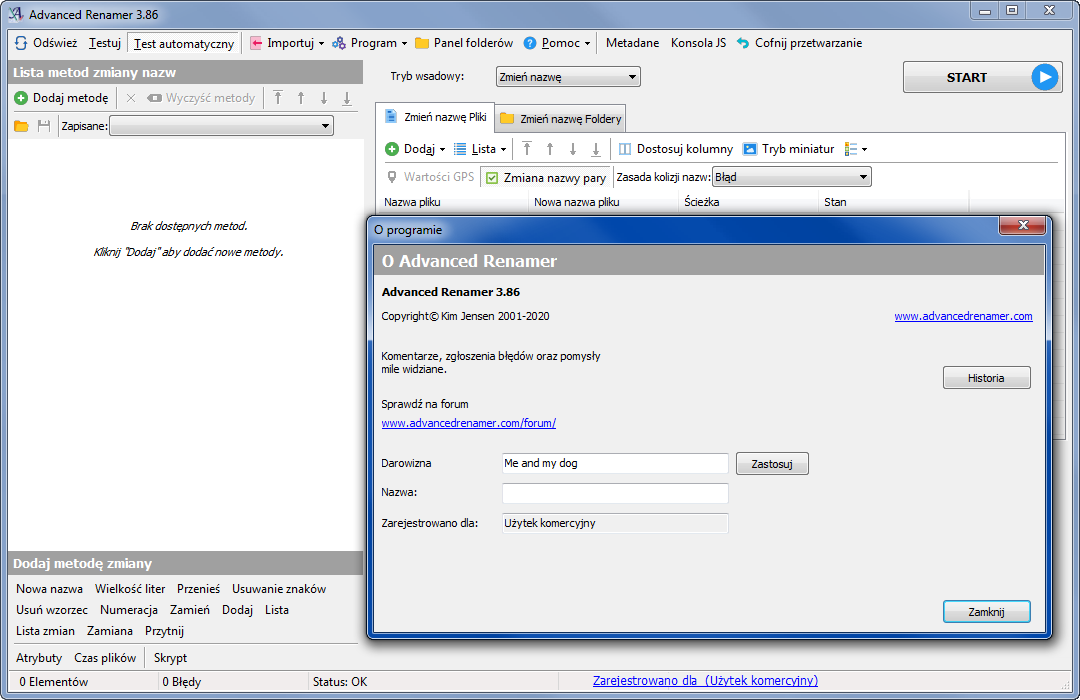Add Zamień method
1080x700 pixels.
coord(190,610)
